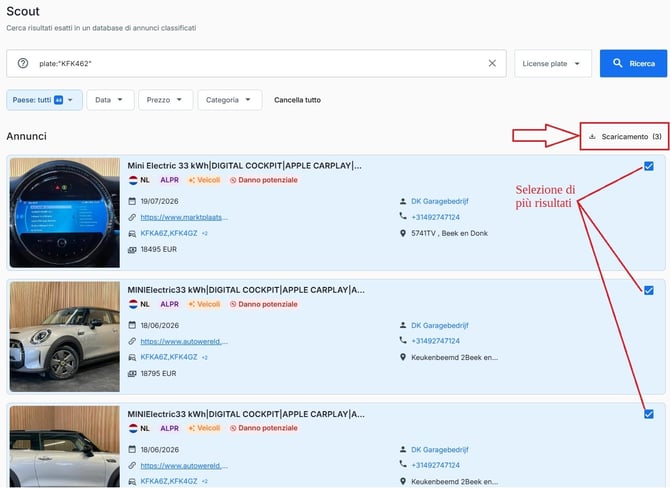Click Danno potenziale badge in third listing
This screenshot has height=489, width=670.
[264, 428]
